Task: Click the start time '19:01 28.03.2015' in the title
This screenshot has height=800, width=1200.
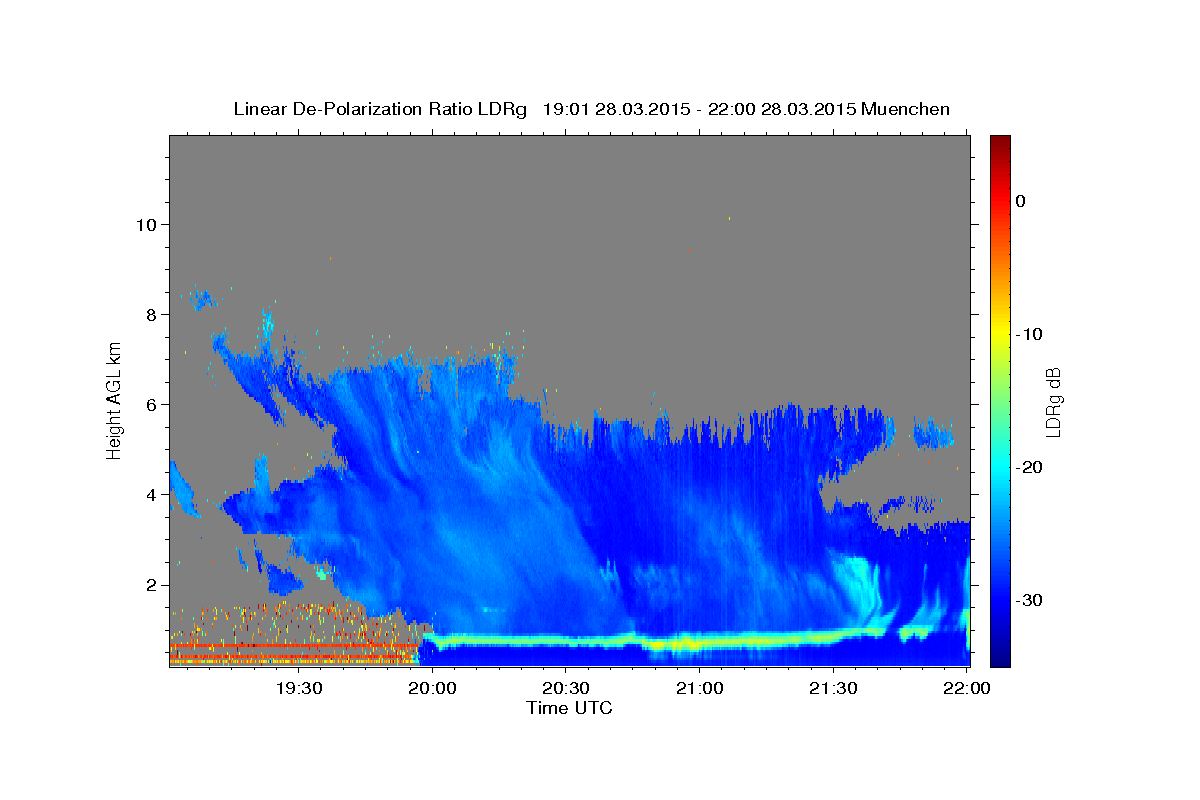Action: pos(615,109)
